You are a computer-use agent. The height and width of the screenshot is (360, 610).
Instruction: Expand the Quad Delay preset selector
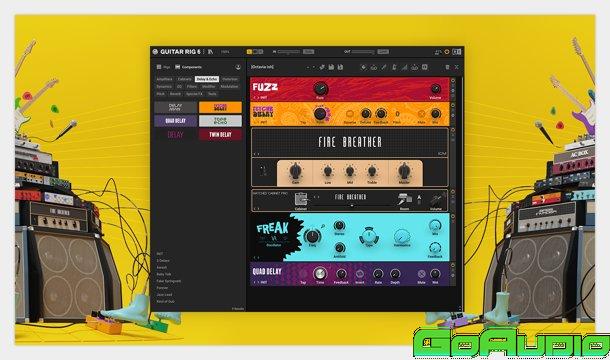pos(257,282)
